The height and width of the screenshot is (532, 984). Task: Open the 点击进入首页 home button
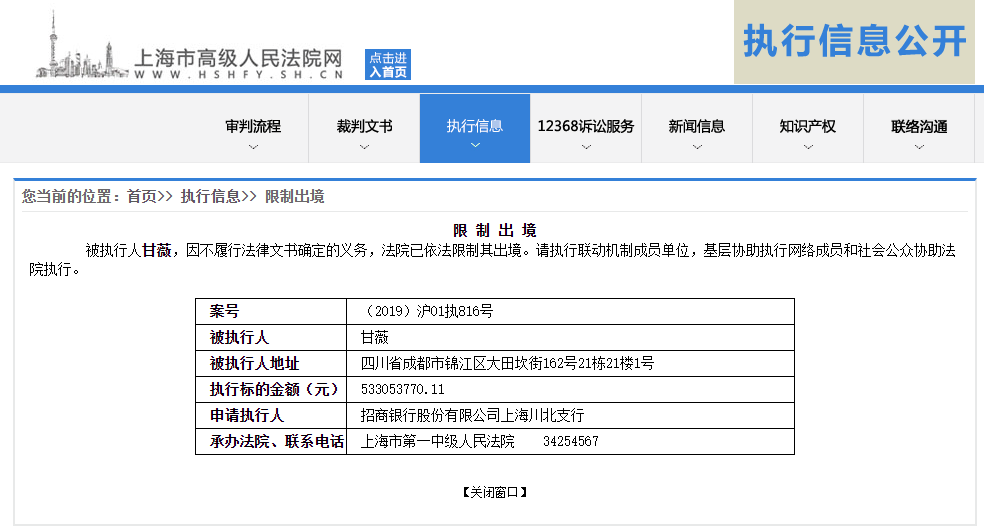388,65
